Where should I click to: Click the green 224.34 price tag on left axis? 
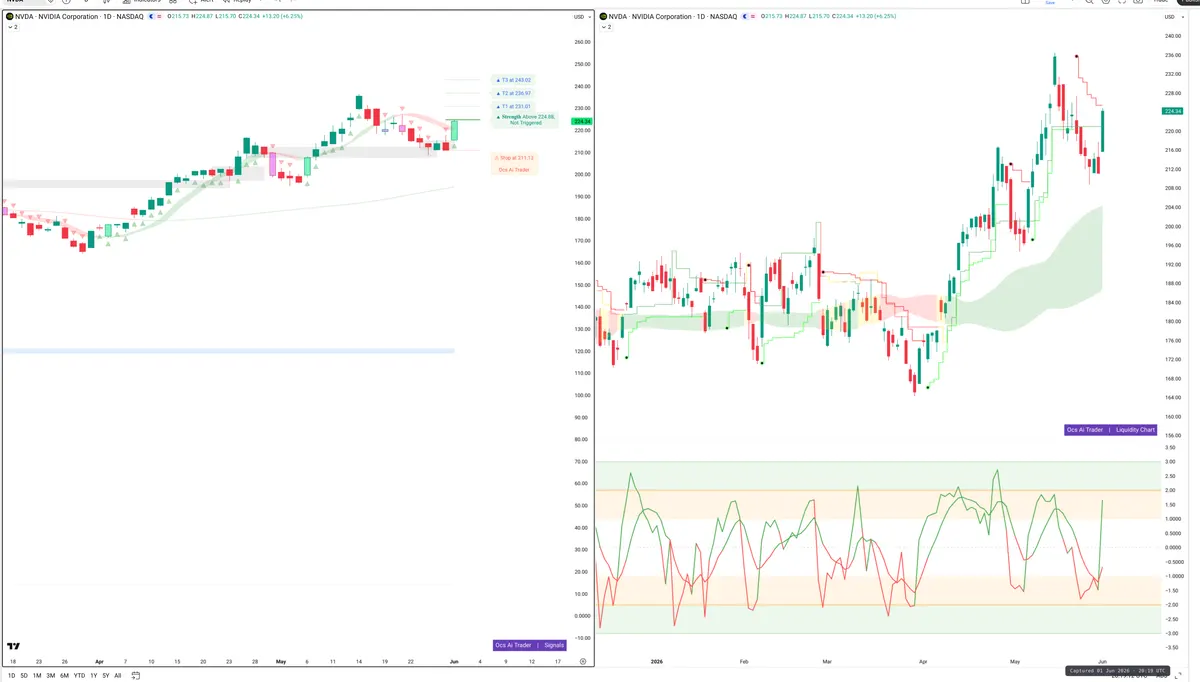click(581, 122)
